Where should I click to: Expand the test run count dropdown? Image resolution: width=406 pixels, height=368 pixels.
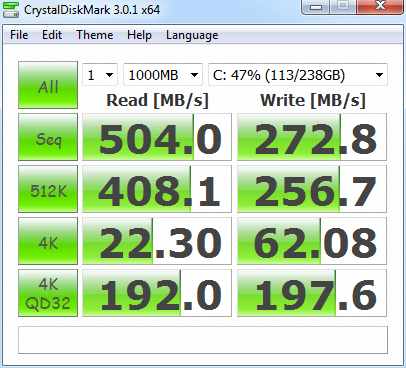tap(100, 75)
